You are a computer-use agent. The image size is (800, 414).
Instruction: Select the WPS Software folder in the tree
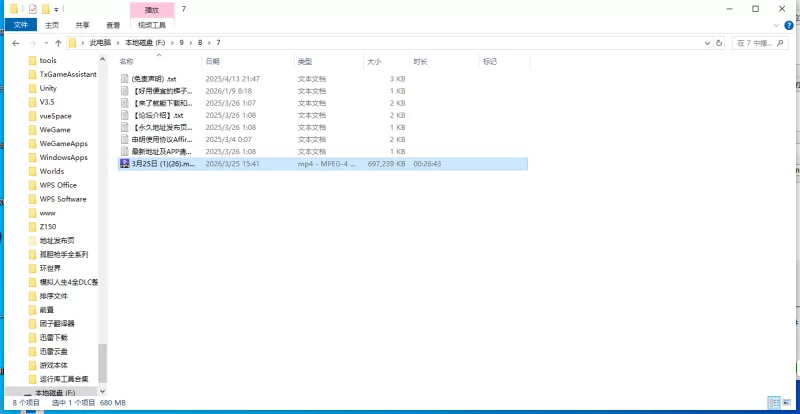[63, 199]
